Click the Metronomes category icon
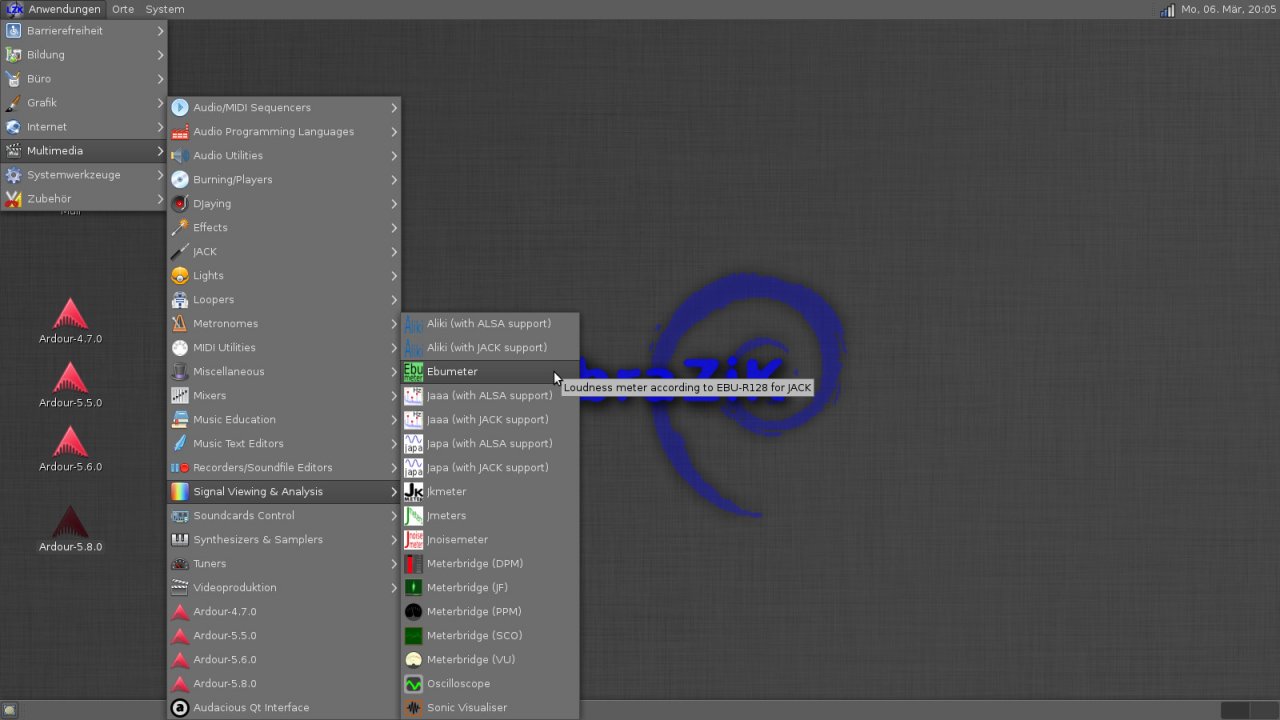Image resolution: width=1280 pixels, height=720 pixels. pos(180,324)
